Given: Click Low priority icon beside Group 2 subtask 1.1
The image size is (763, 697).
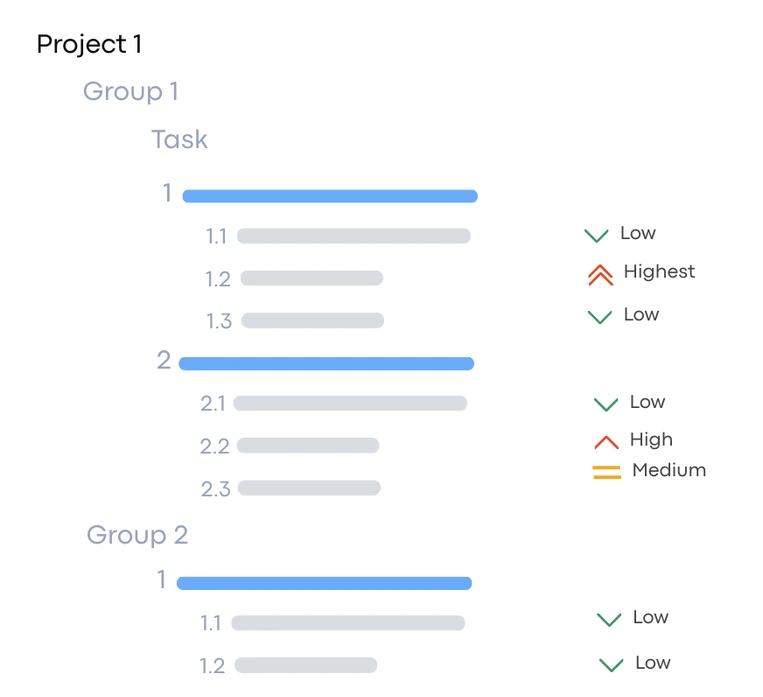Looking at the screenshot, I should [x=609, y=620].
